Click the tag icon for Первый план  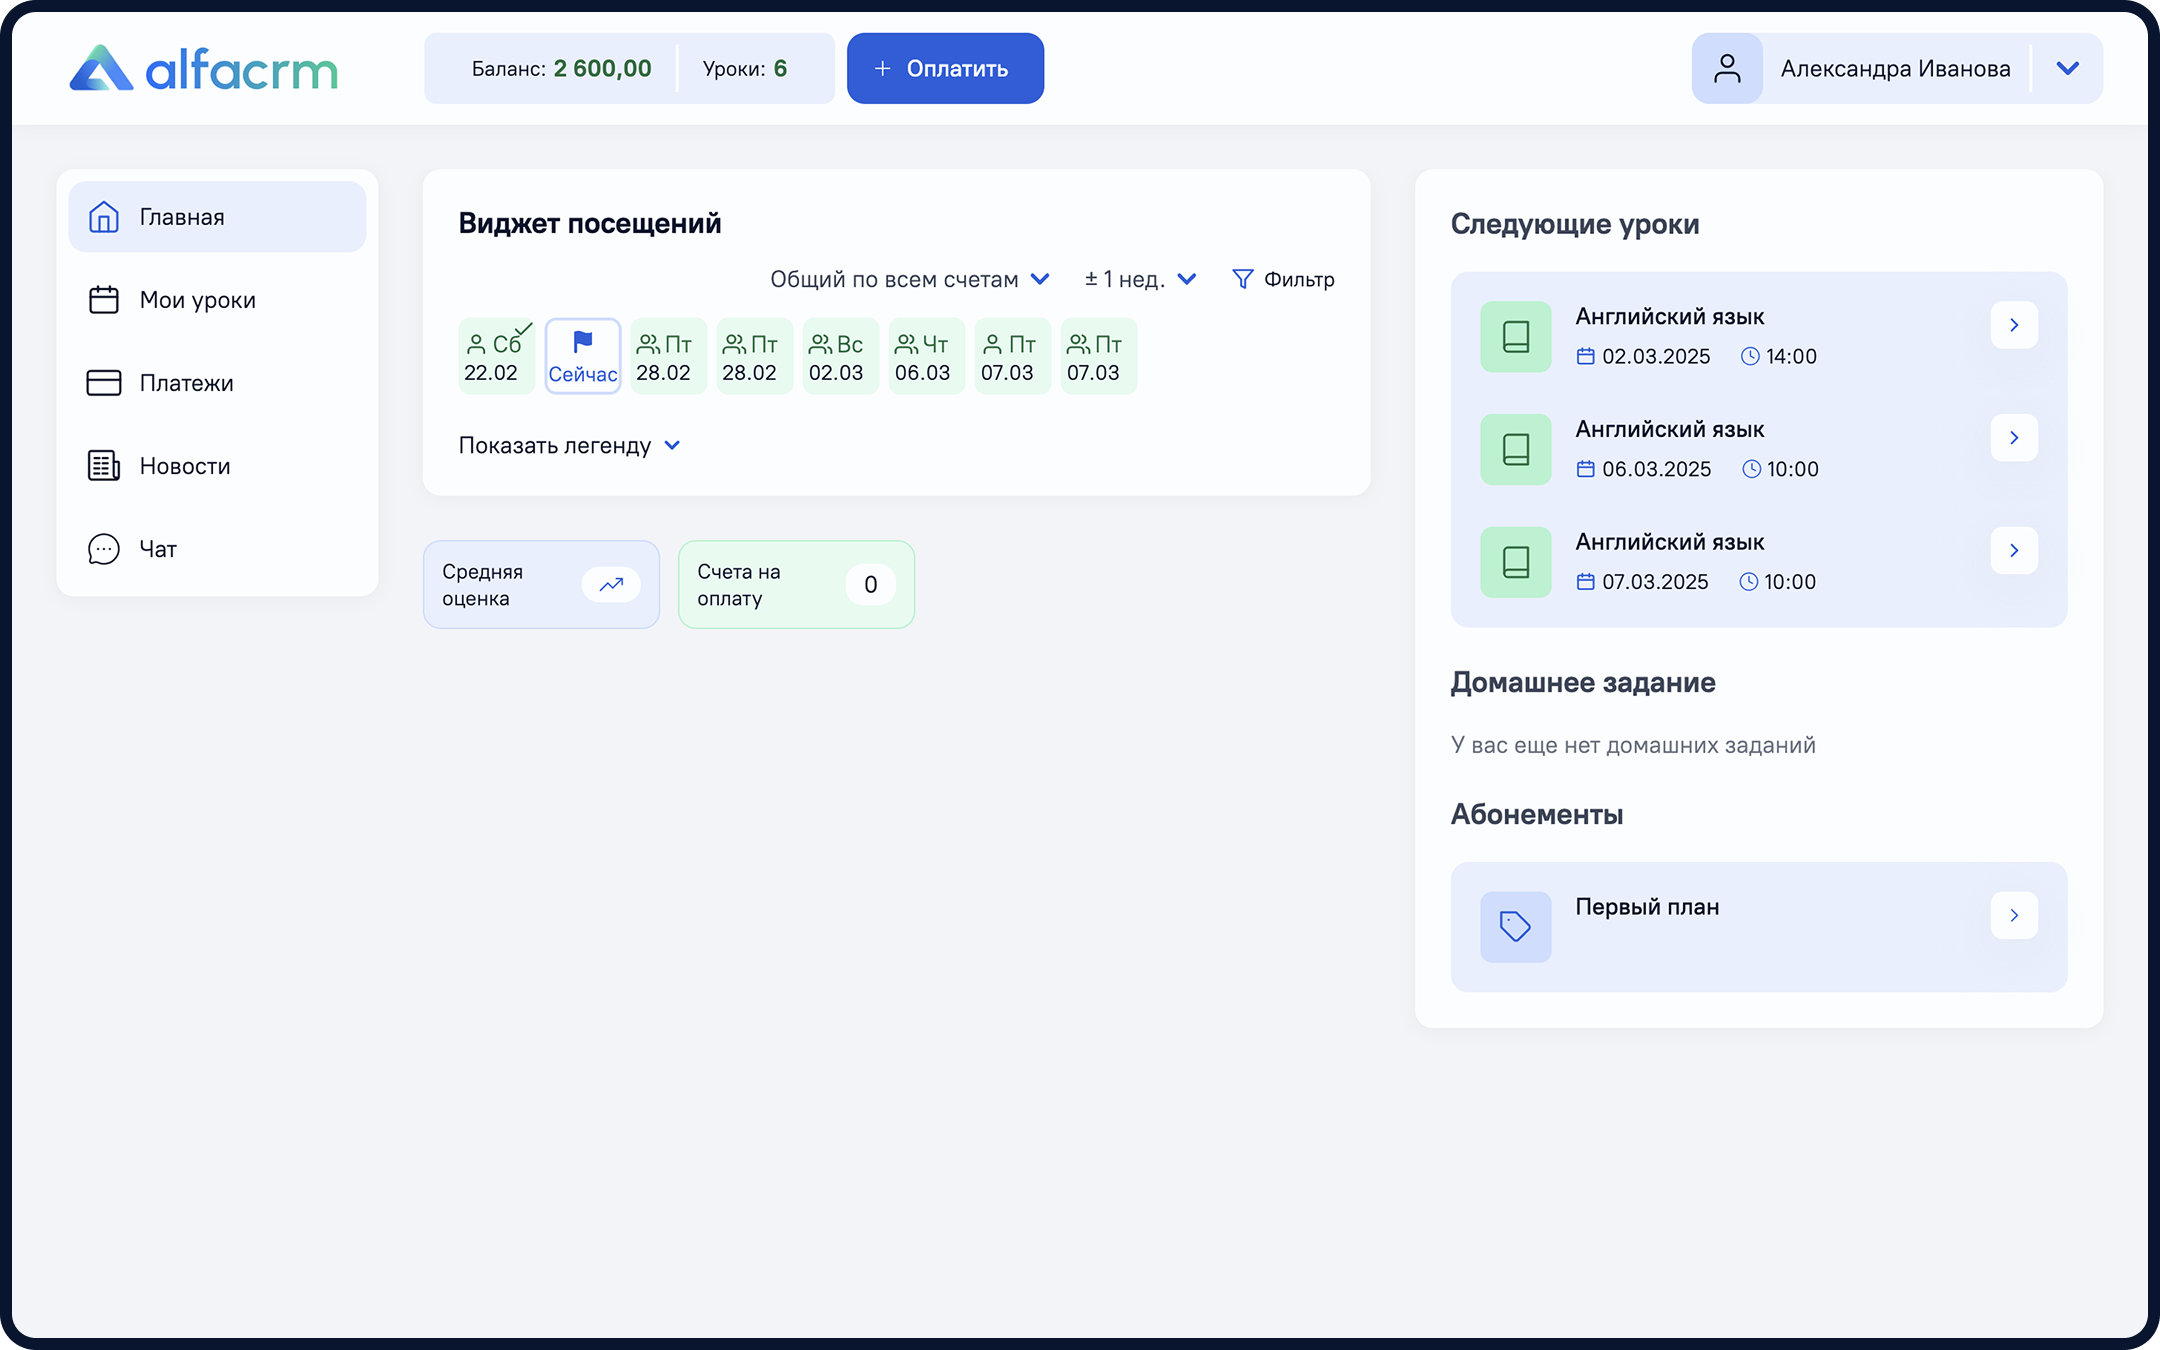point(1516,927)
